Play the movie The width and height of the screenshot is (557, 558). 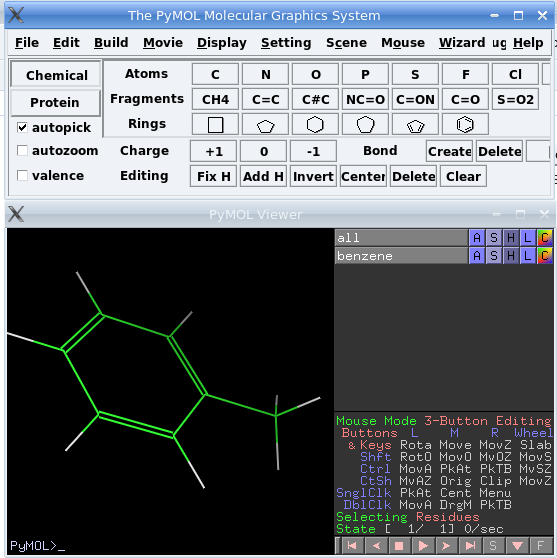point(422,546)
